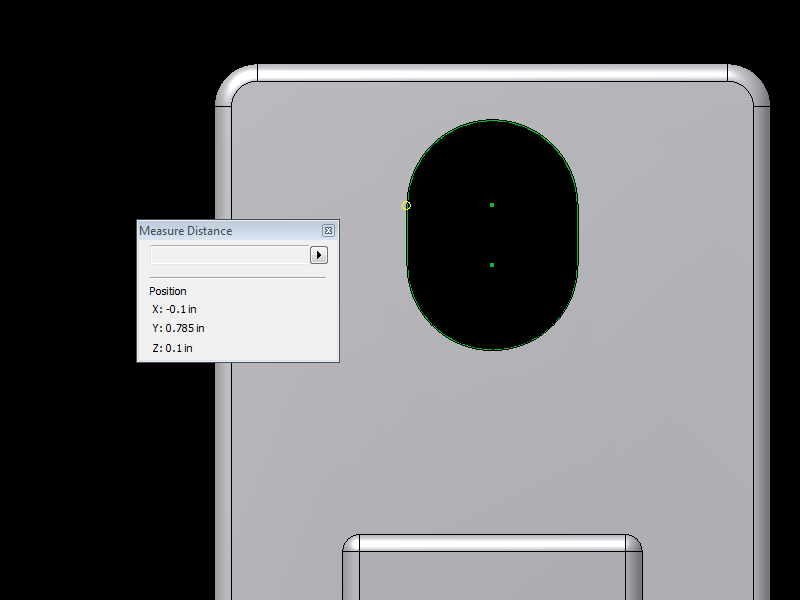The image size is (800, 600).
Task: Select the Y: 0.785 in position value
Action: click(x=178, y=328)
